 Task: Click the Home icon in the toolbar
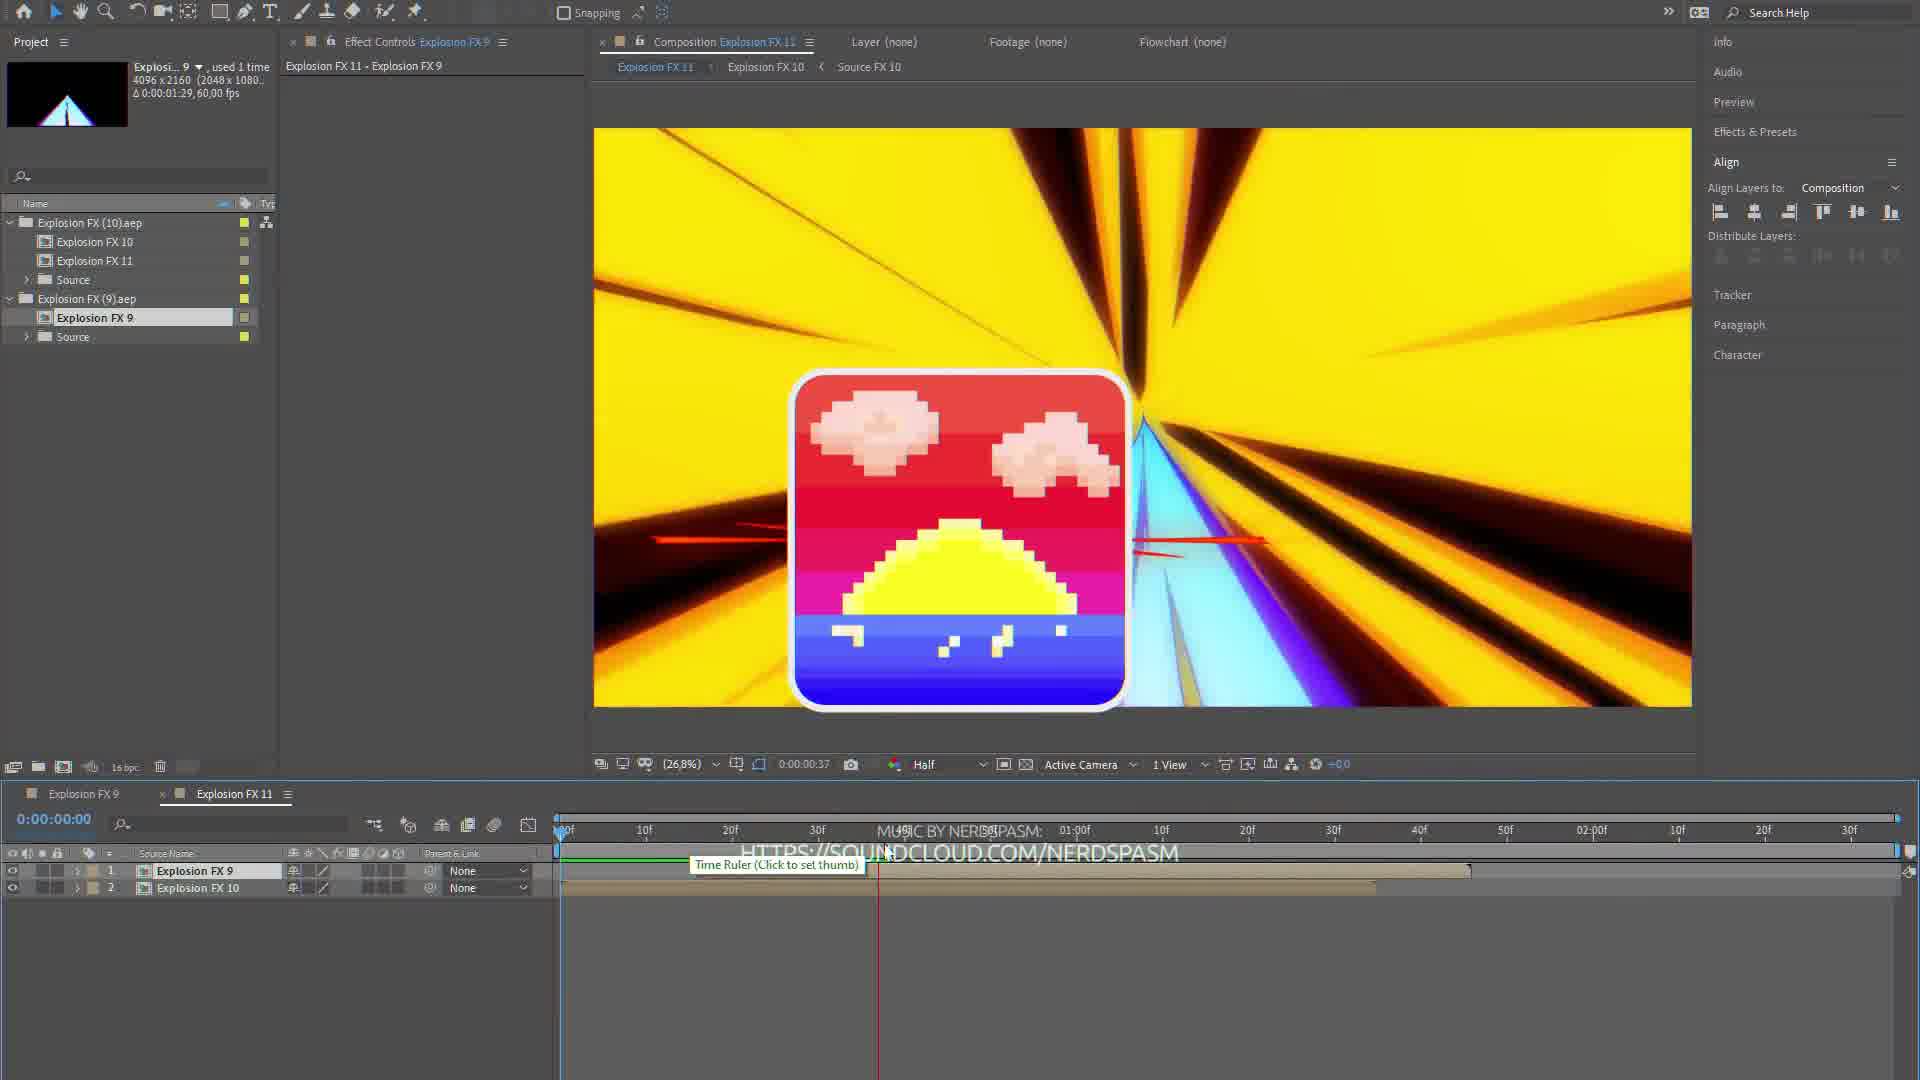tap(23, 12)
